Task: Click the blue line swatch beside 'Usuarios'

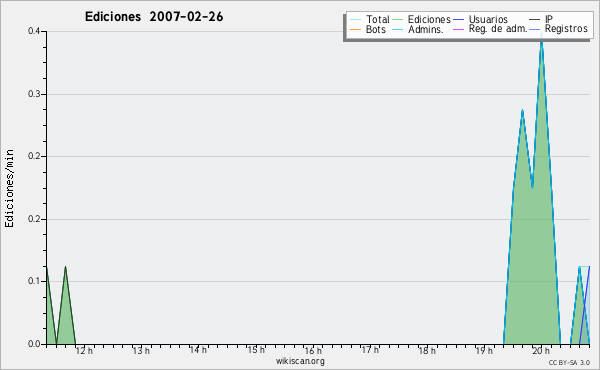Action: click(x=458, y=19)
